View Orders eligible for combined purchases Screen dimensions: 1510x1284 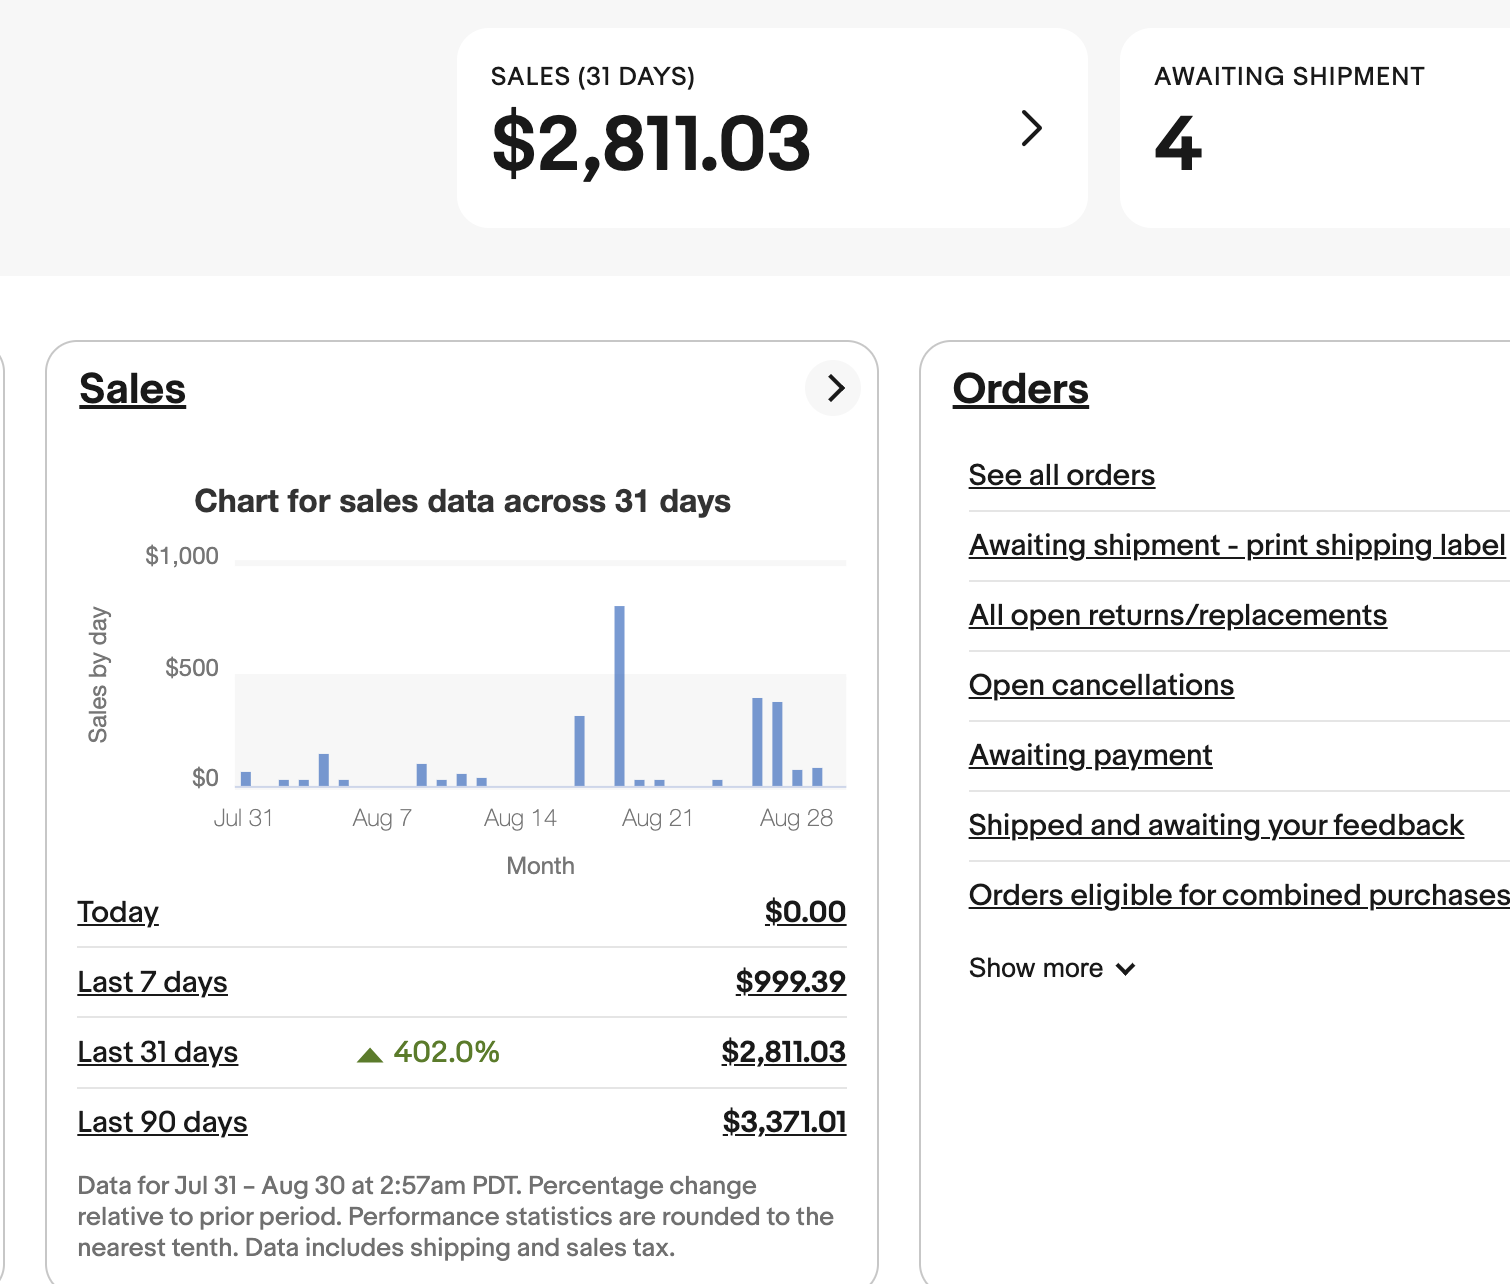[x=1238, y=895]
